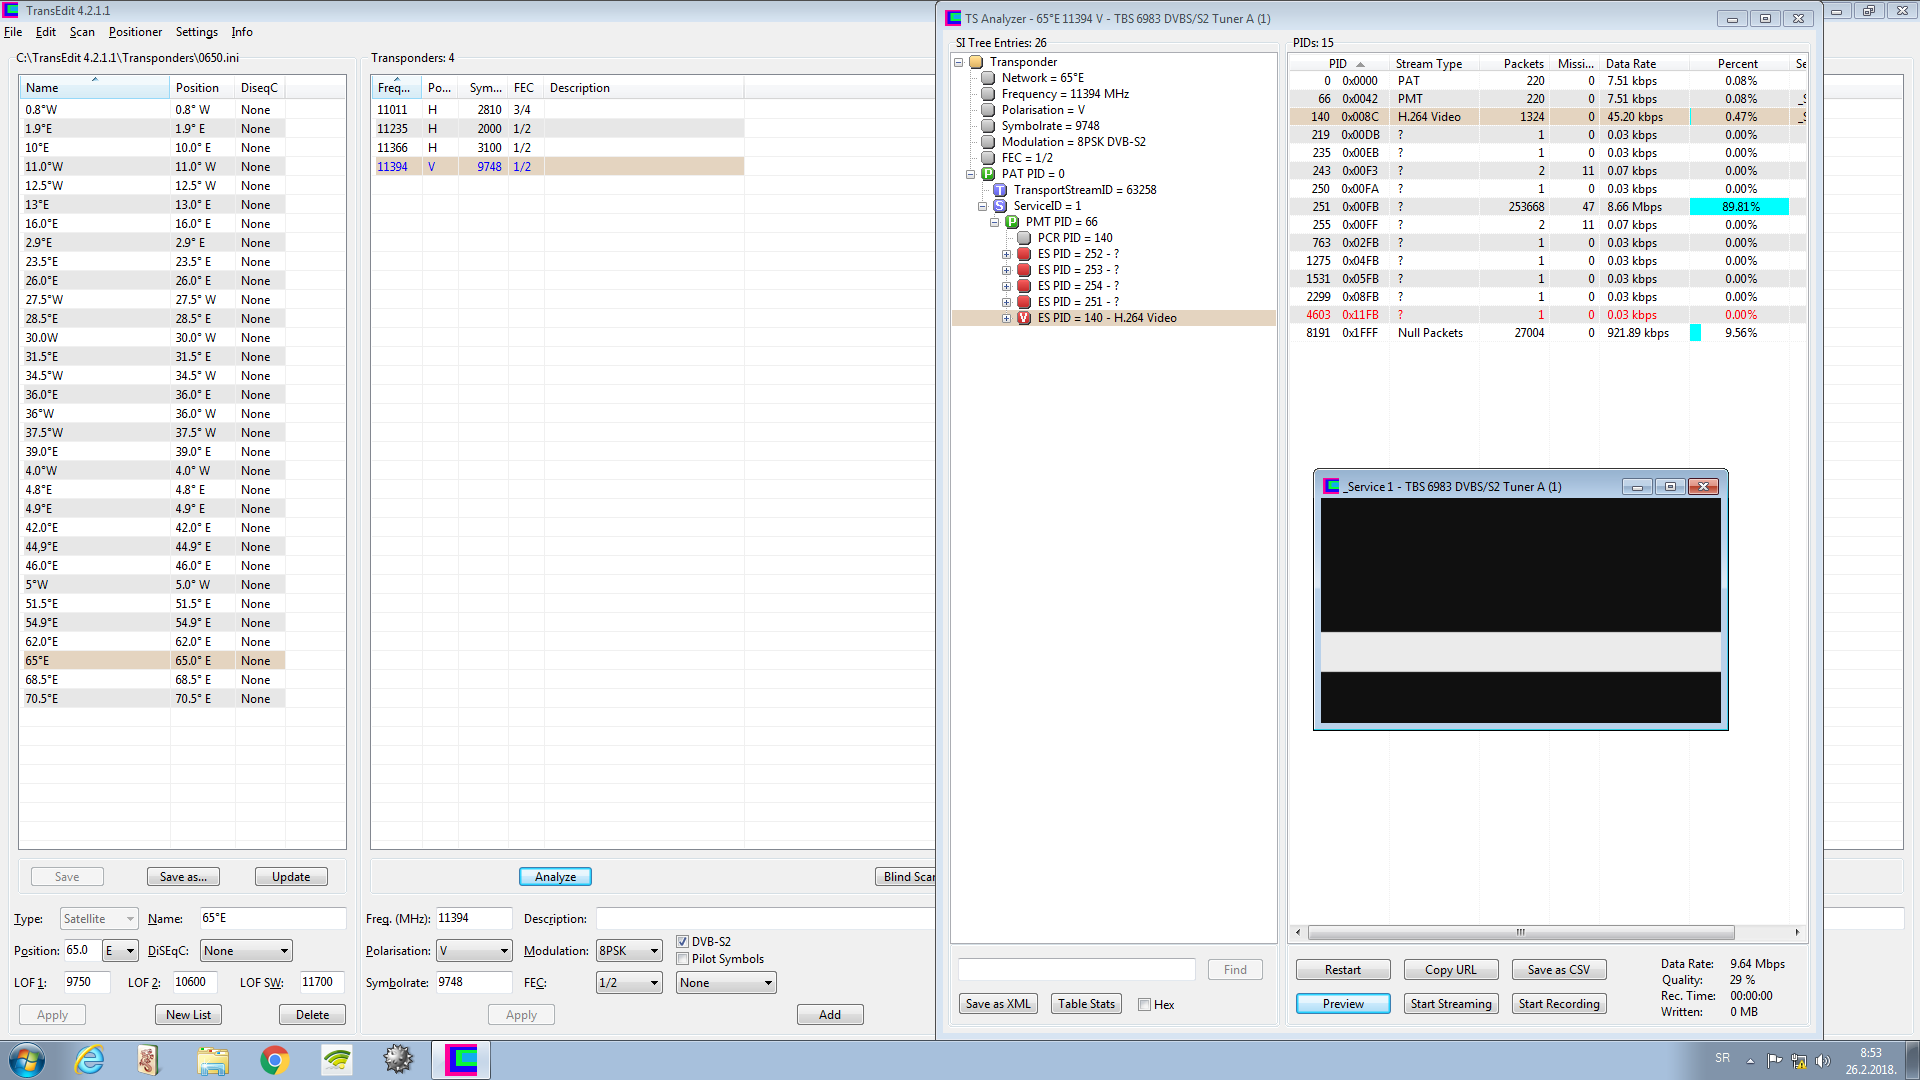Open the Positioner menu

(135, 32)
